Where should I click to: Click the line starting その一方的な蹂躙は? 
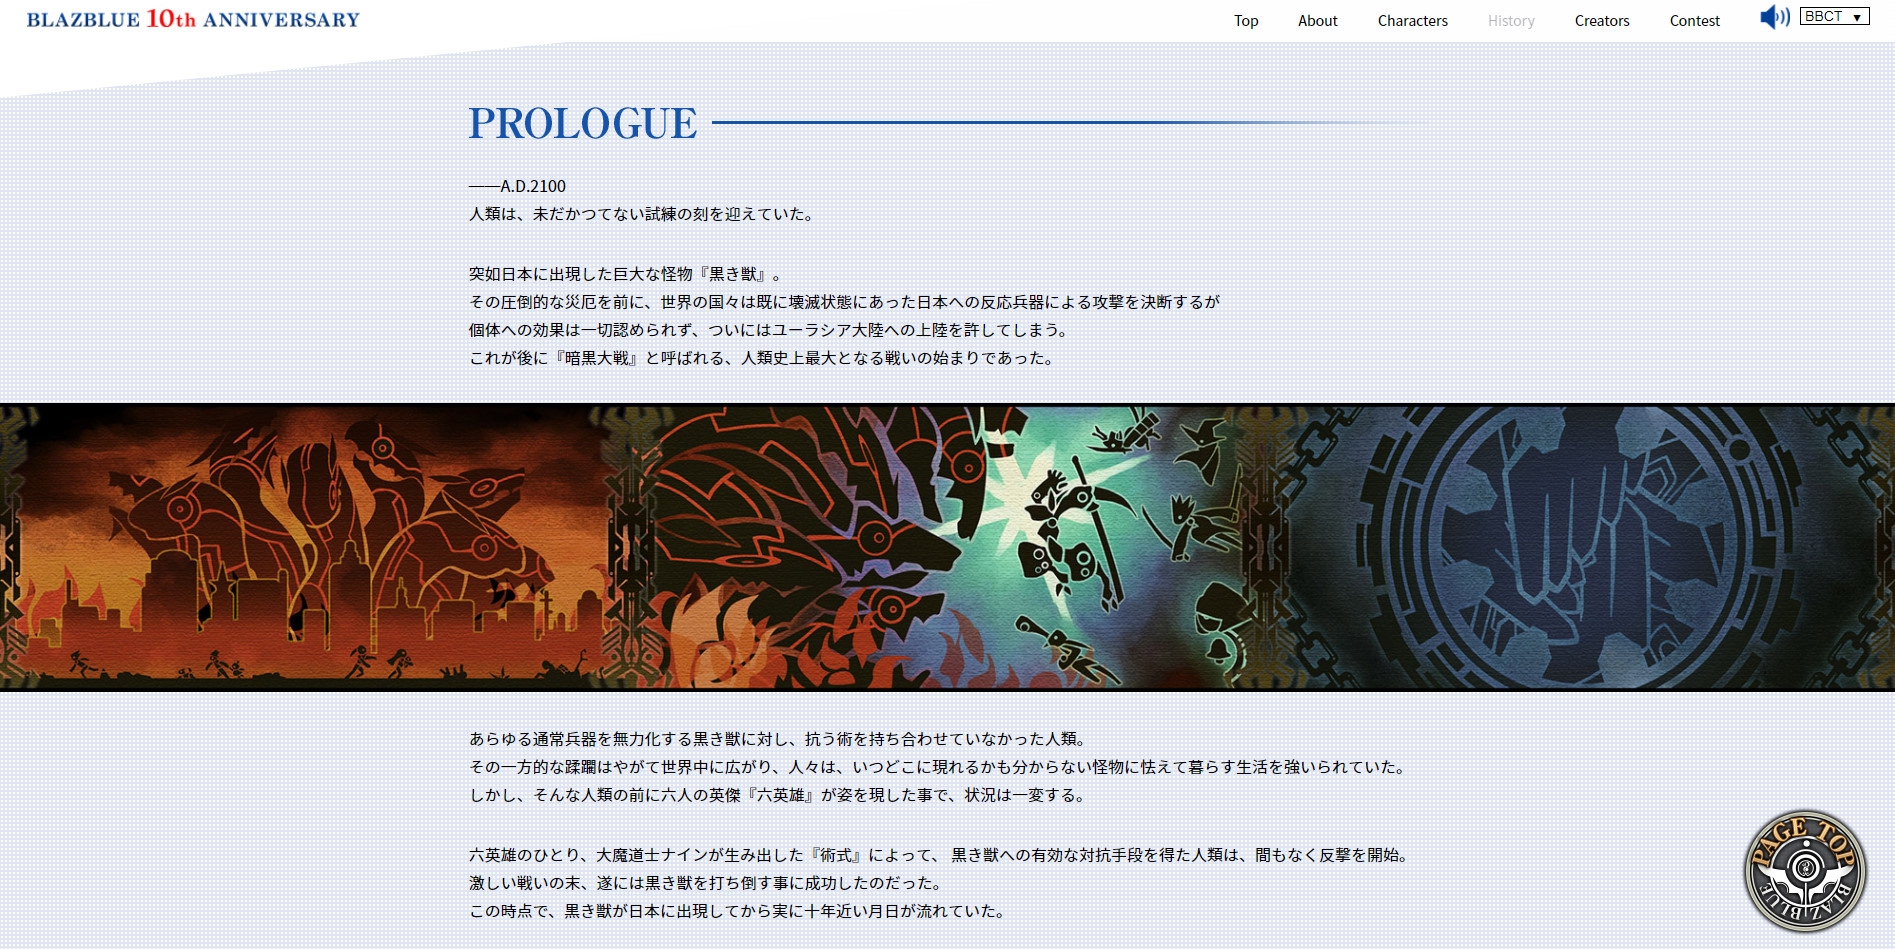(x=940, y=767)
